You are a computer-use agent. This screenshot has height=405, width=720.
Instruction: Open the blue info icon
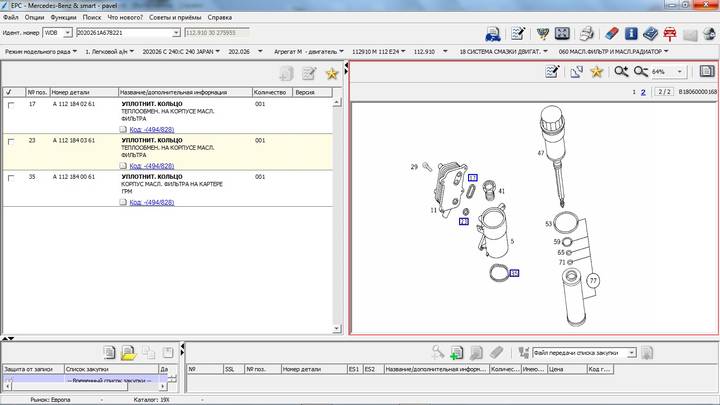point(631,33)
